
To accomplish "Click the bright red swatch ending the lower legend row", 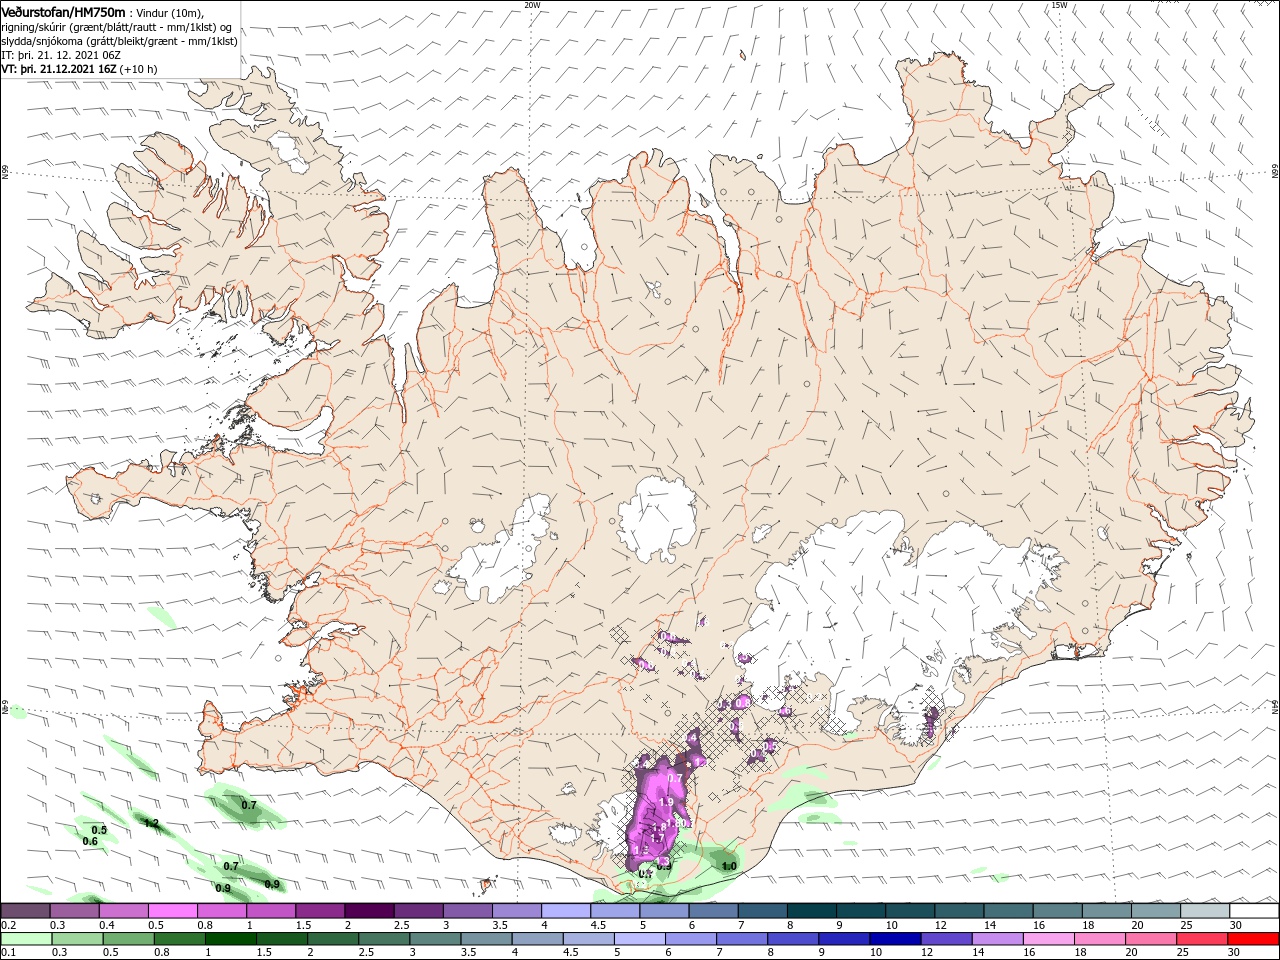I will click(x=1255, y=939).
